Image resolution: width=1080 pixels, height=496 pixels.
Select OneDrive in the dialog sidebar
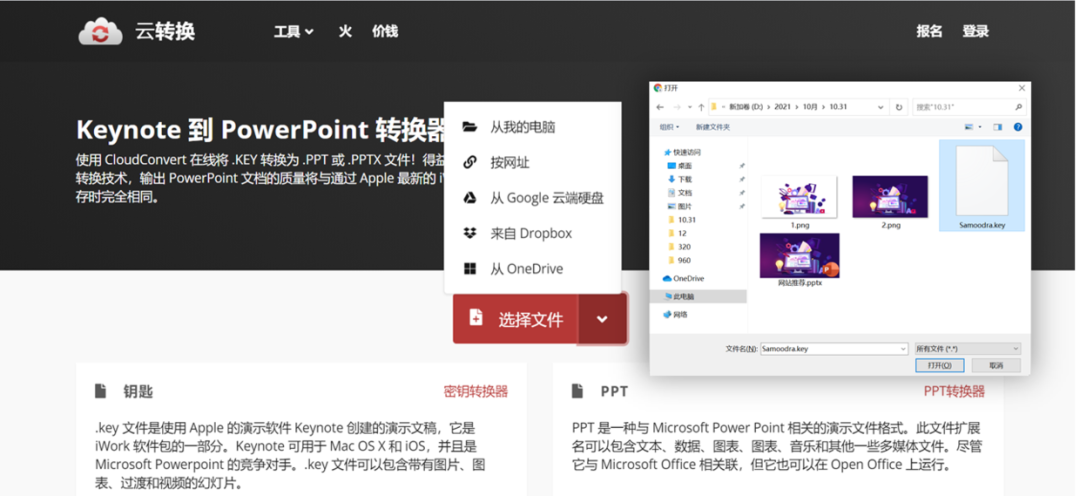683,278
